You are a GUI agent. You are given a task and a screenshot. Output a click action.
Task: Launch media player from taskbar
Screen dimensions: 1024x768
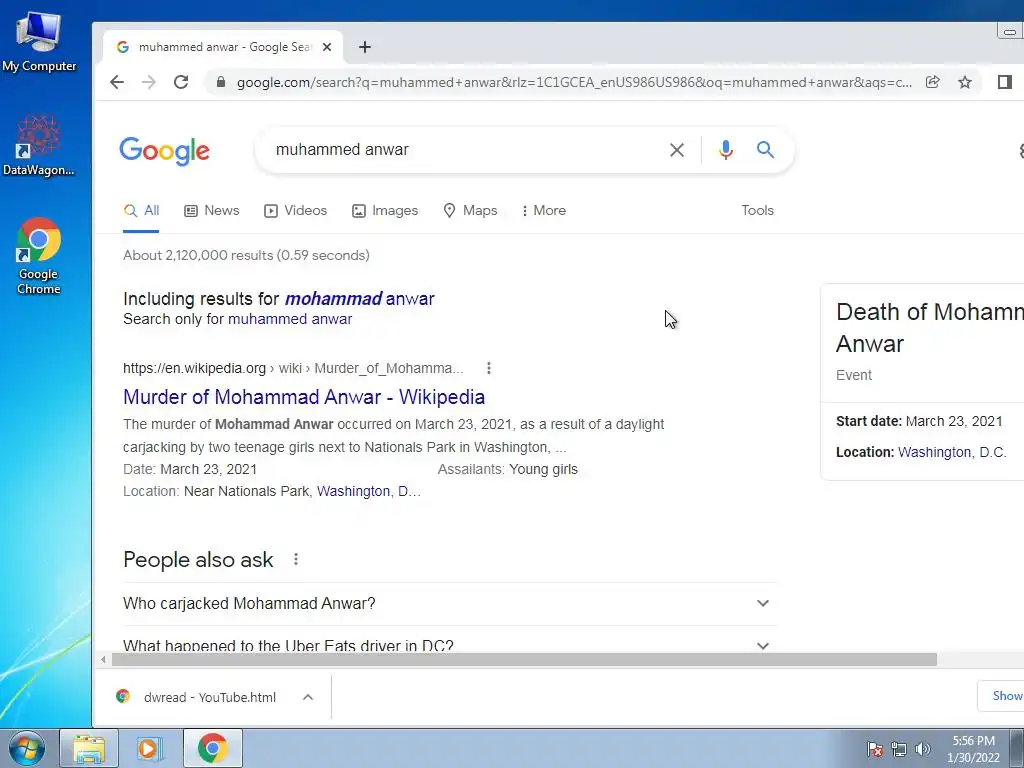(x=150, y=748)
